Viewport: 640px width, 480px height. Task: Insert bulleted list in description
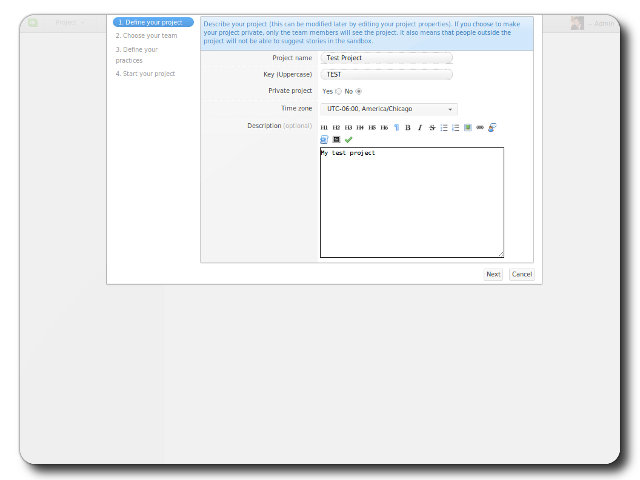pyautogui.click(x=444, y=128)
